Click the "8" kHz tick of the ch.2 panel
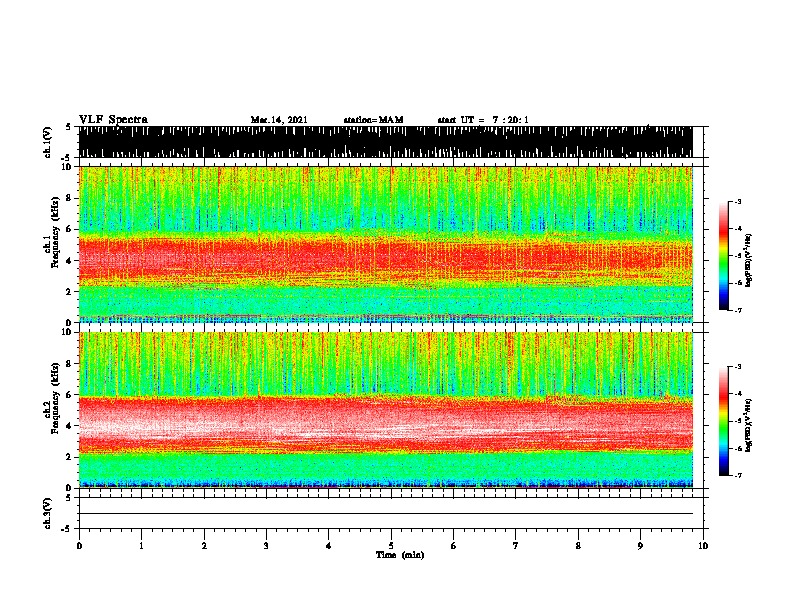 click(x=69, y=364)
